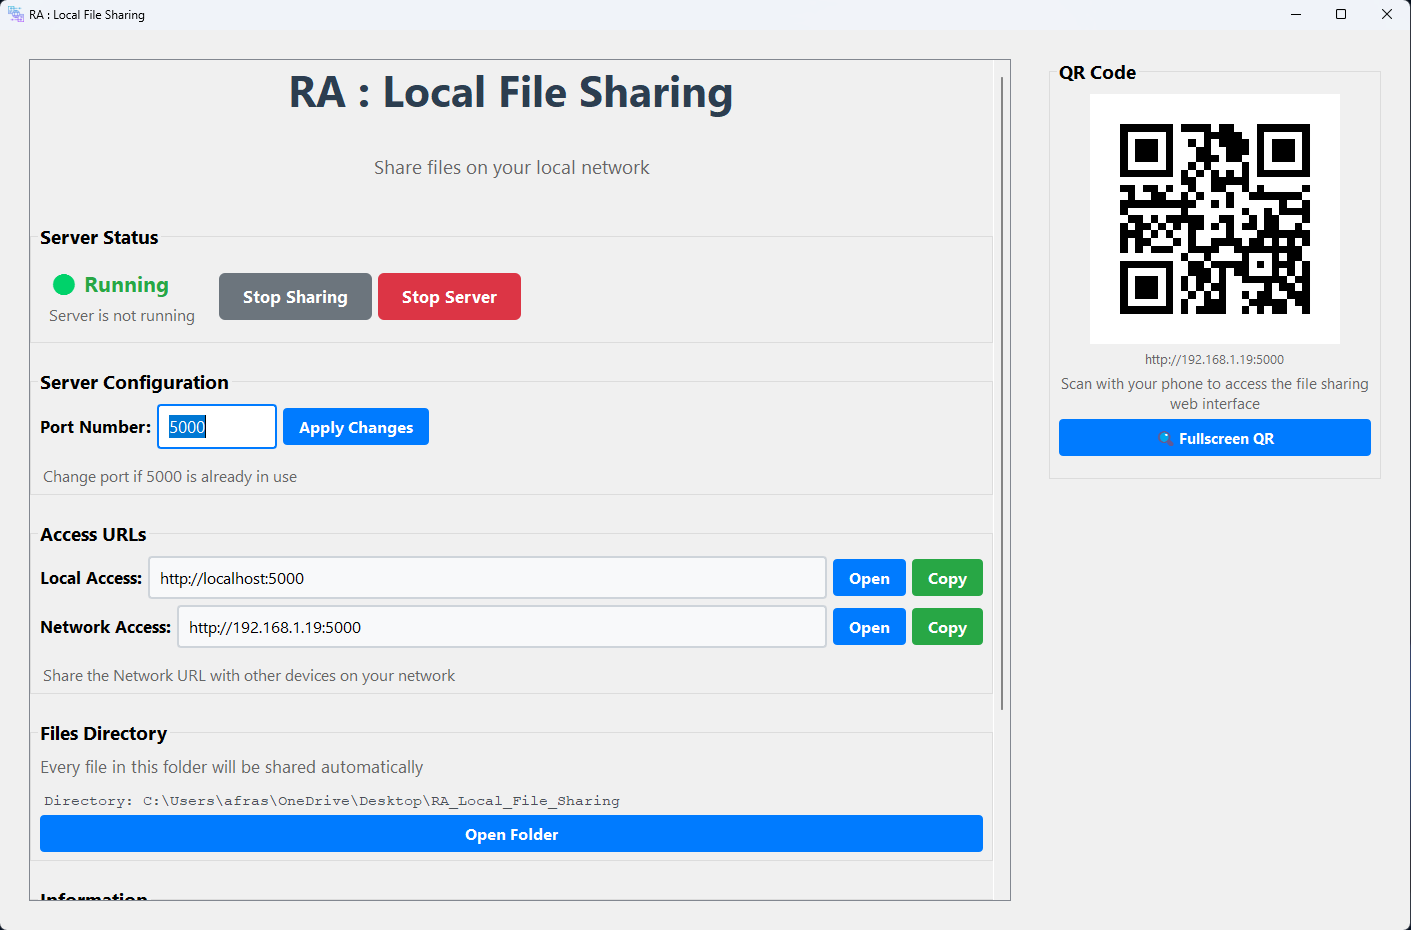Open the Local Access URL in browser
The width and height of the screenshot is (1411, 930).
[x=868, y=577]
